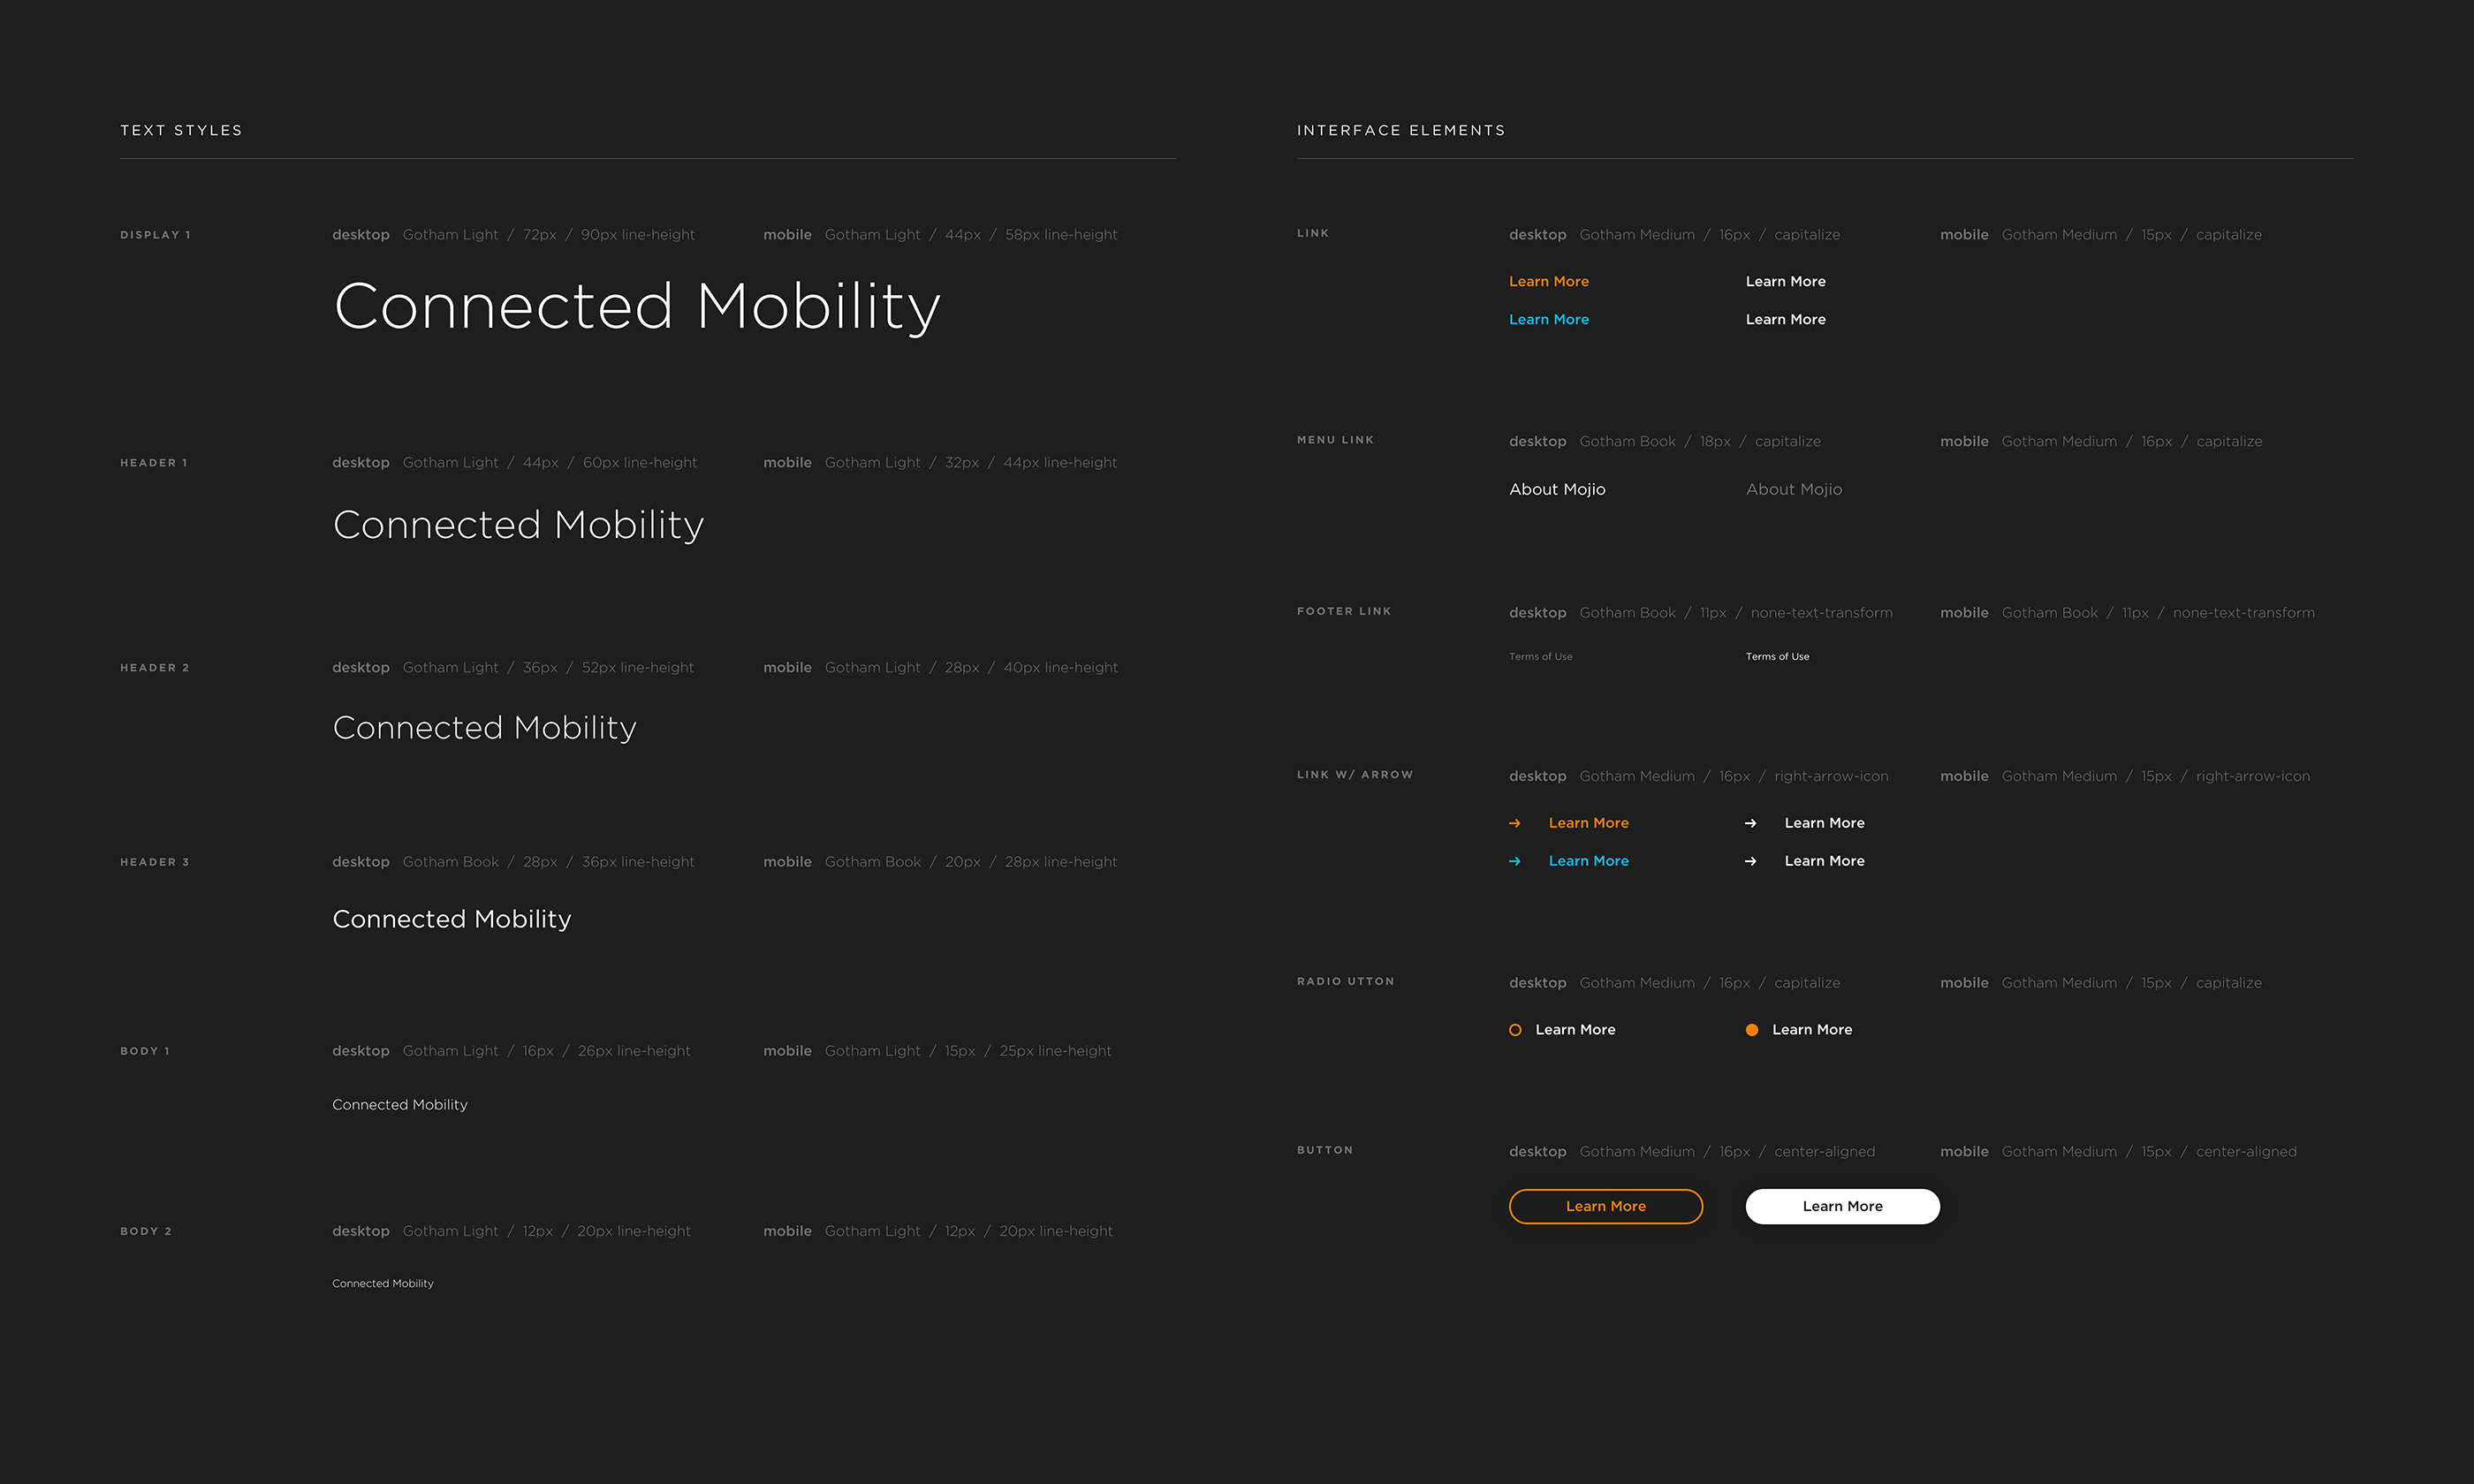
Task: Click orange Learn More text beside arrow
Action: click(x=1588, y=823)
